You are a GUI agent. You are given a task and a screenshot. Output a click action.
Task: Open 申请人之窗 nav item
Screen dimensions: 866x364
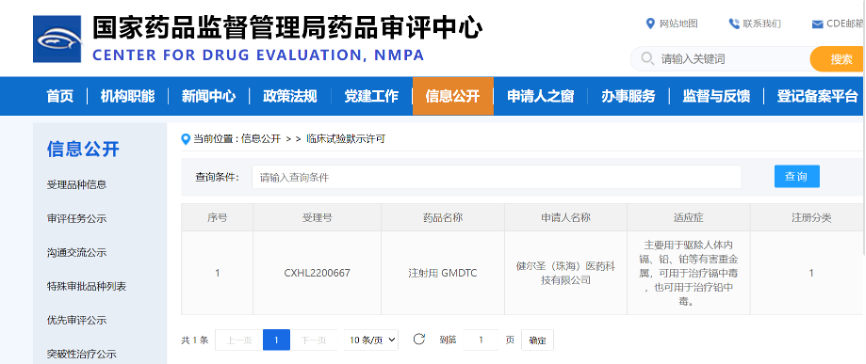(541, 96)
